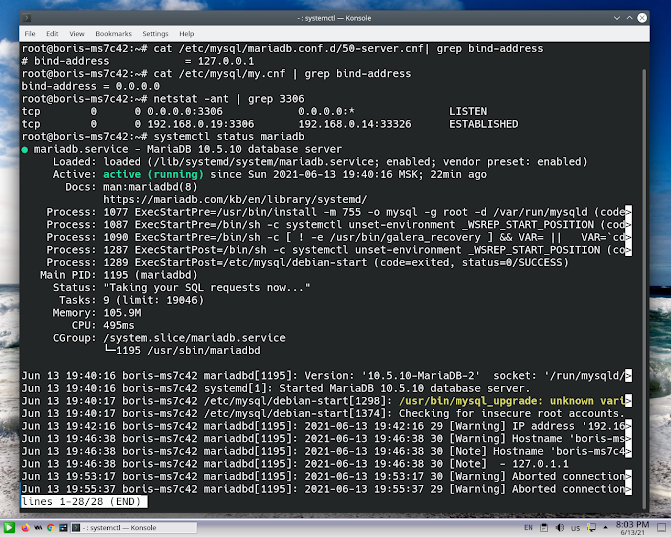The width and height of the screenshot is (671, 537).
Task: Click 'systemctl status mariadb' command text
Action: click(x=229, y=137)
